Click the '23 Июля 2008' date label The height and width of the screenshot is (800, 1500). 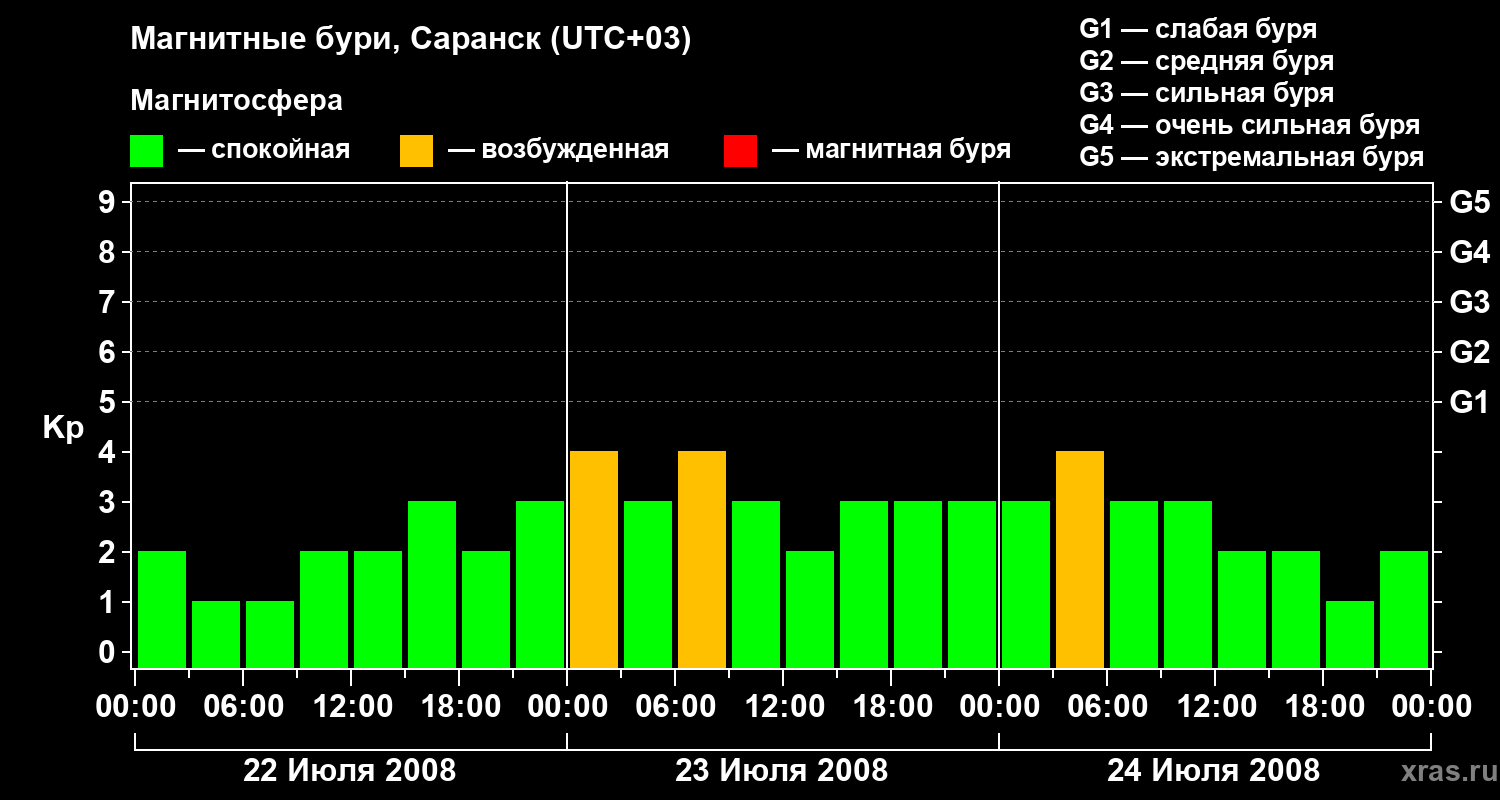pyautogui.click(x=782, y=771)
